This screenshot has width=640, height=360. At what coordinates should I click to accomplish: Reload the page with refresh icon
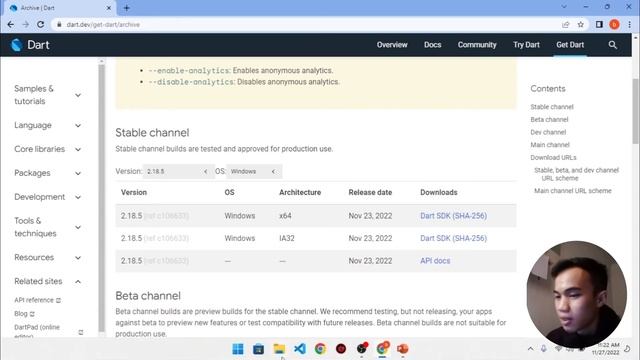(x=40, y=24)
